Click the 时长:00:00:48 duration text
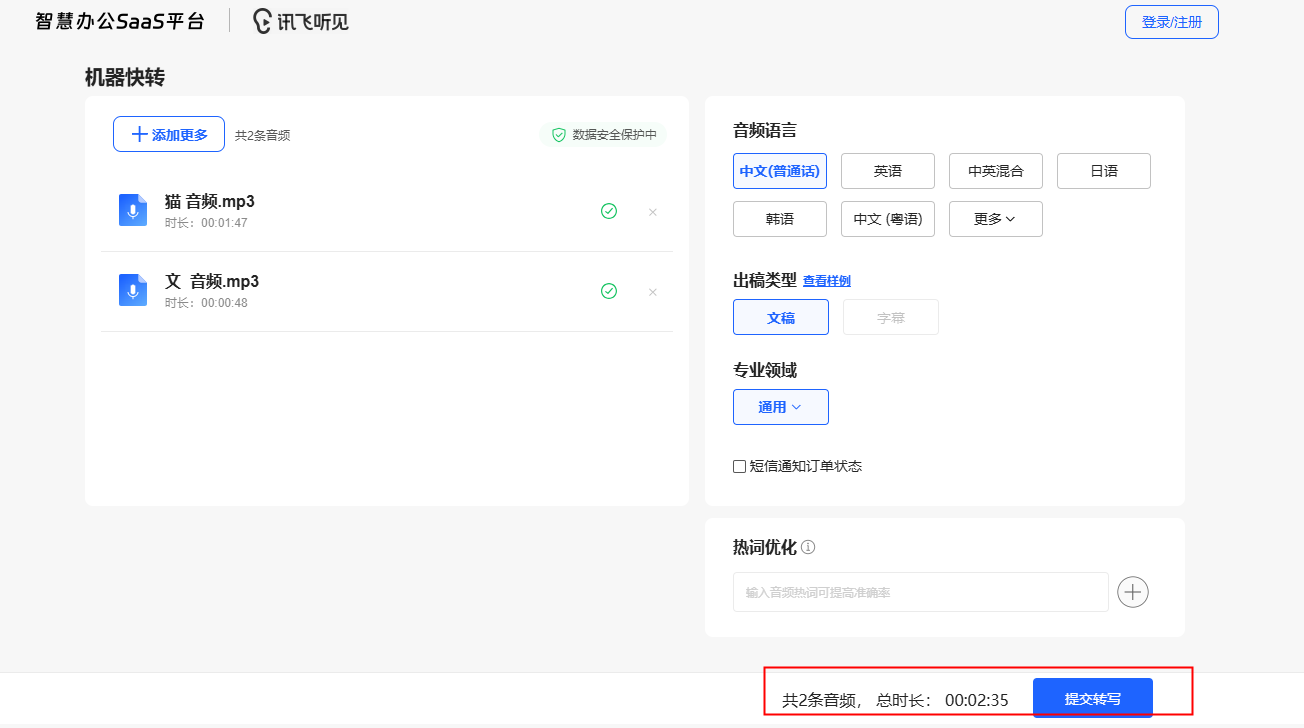Image resolution: width=1304 pixels, height=728 pixels. pyautogui.click(x=206, y=303)
